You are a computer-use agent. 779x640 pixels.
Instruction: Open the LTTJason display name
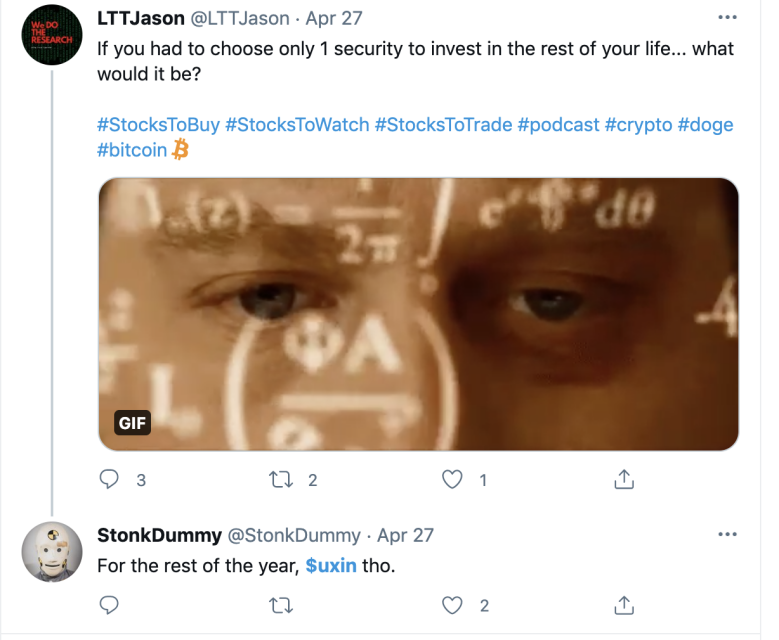141,19
